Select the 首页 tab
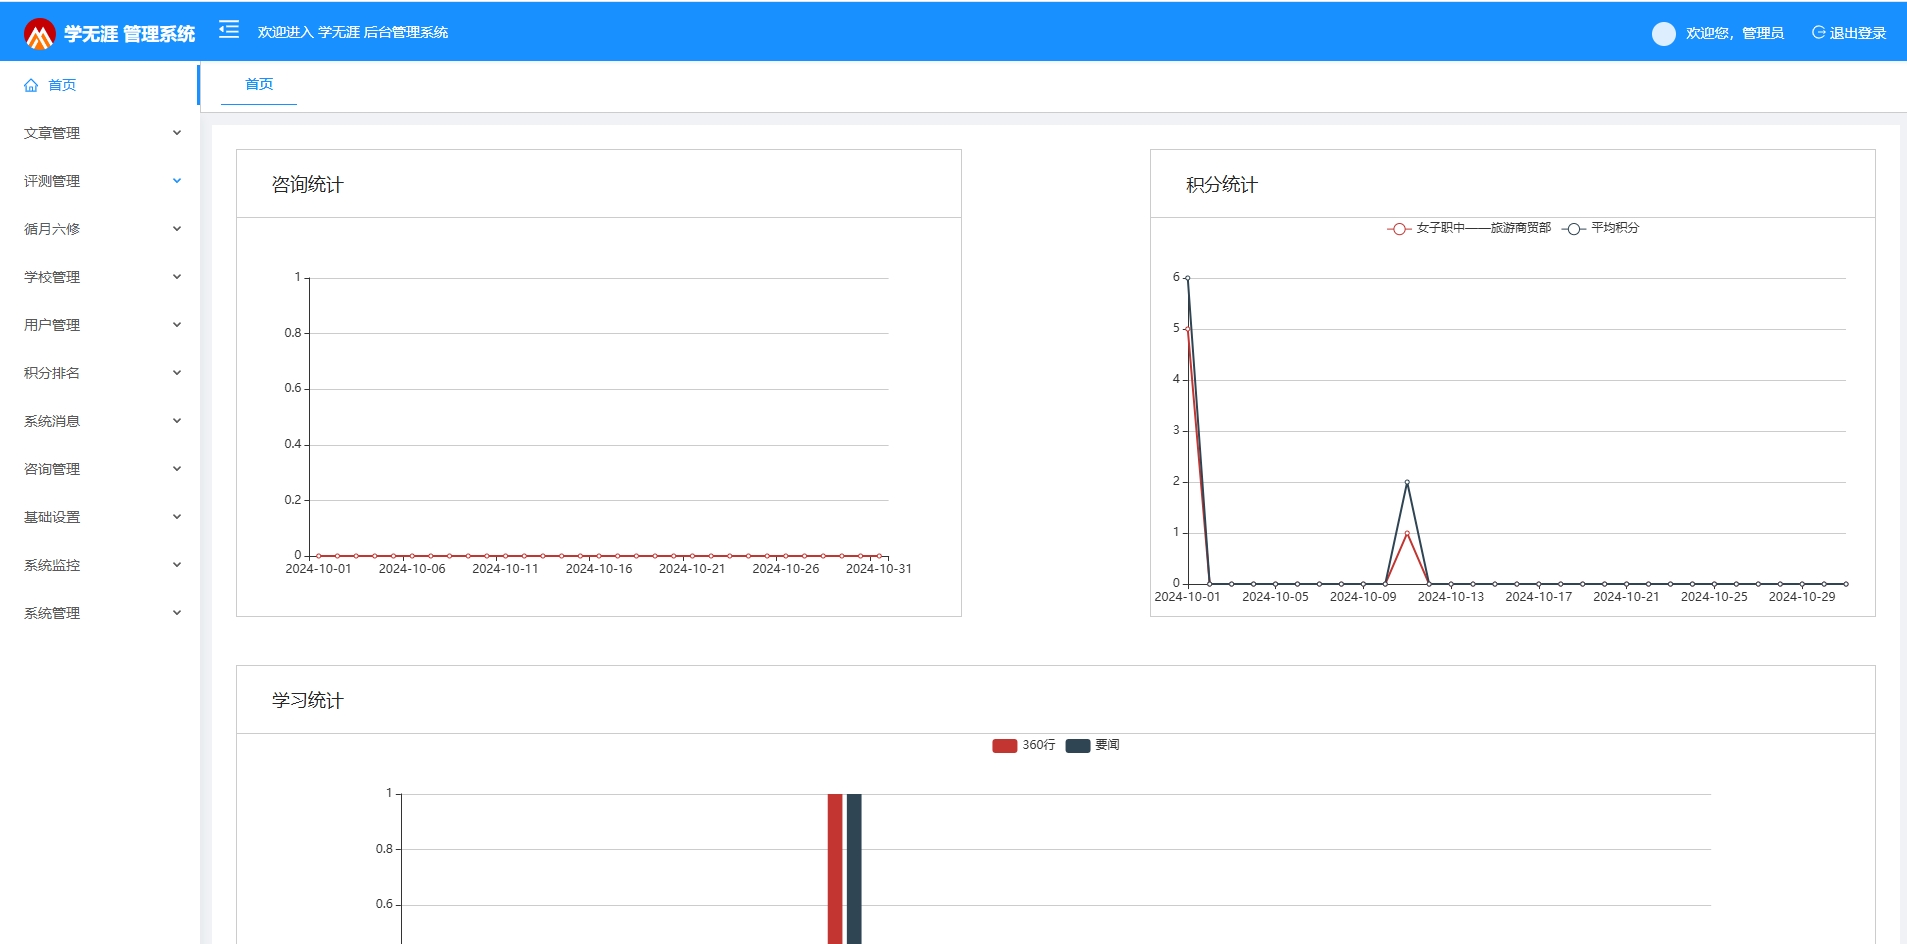This screenshot has height=944, width=1907. click(259, 84)
